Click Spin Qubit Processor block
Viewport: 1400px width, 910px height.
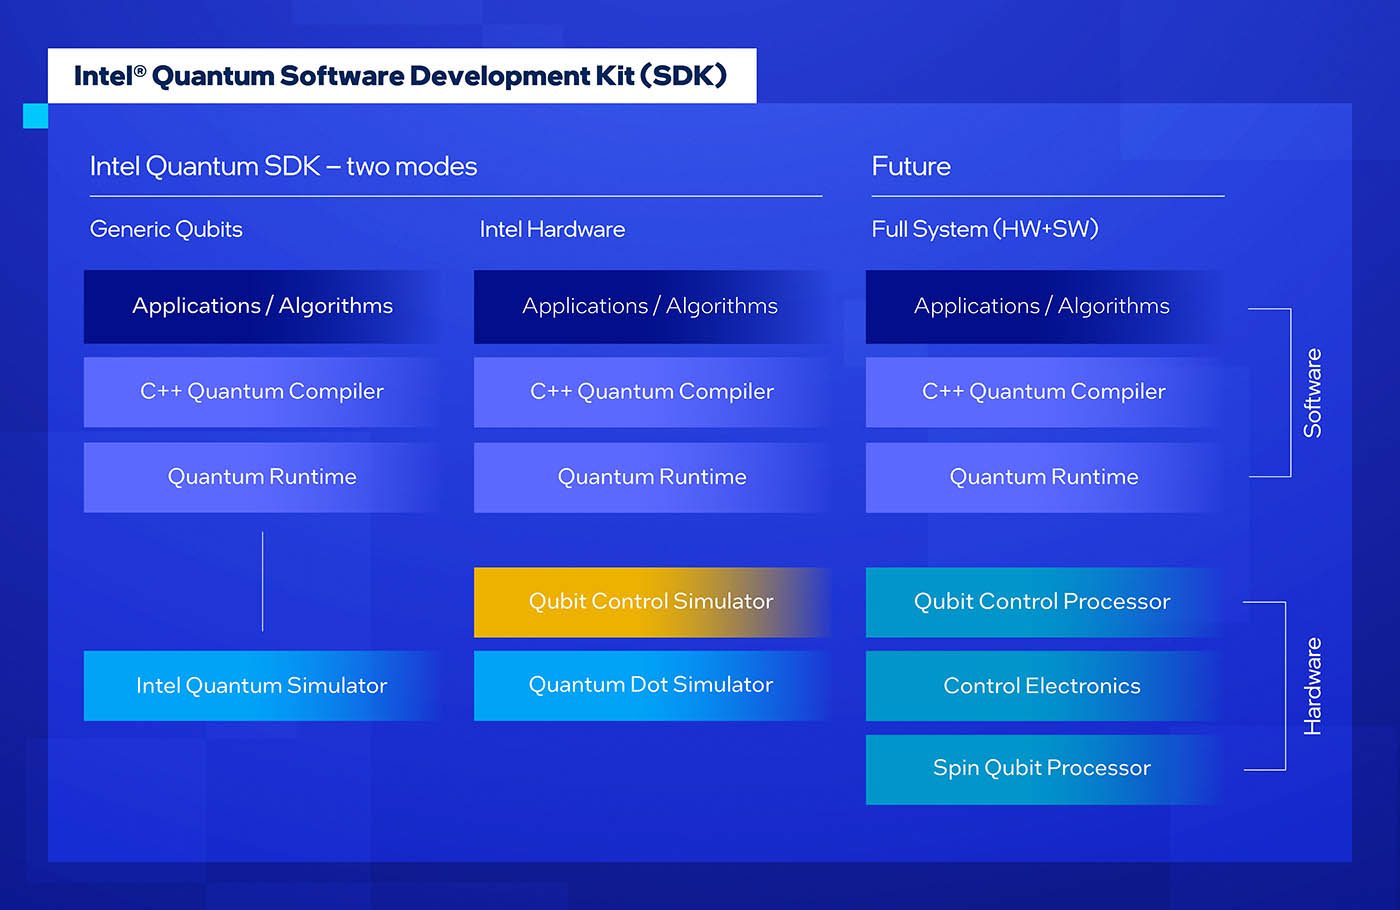(x=1042, y=769)
